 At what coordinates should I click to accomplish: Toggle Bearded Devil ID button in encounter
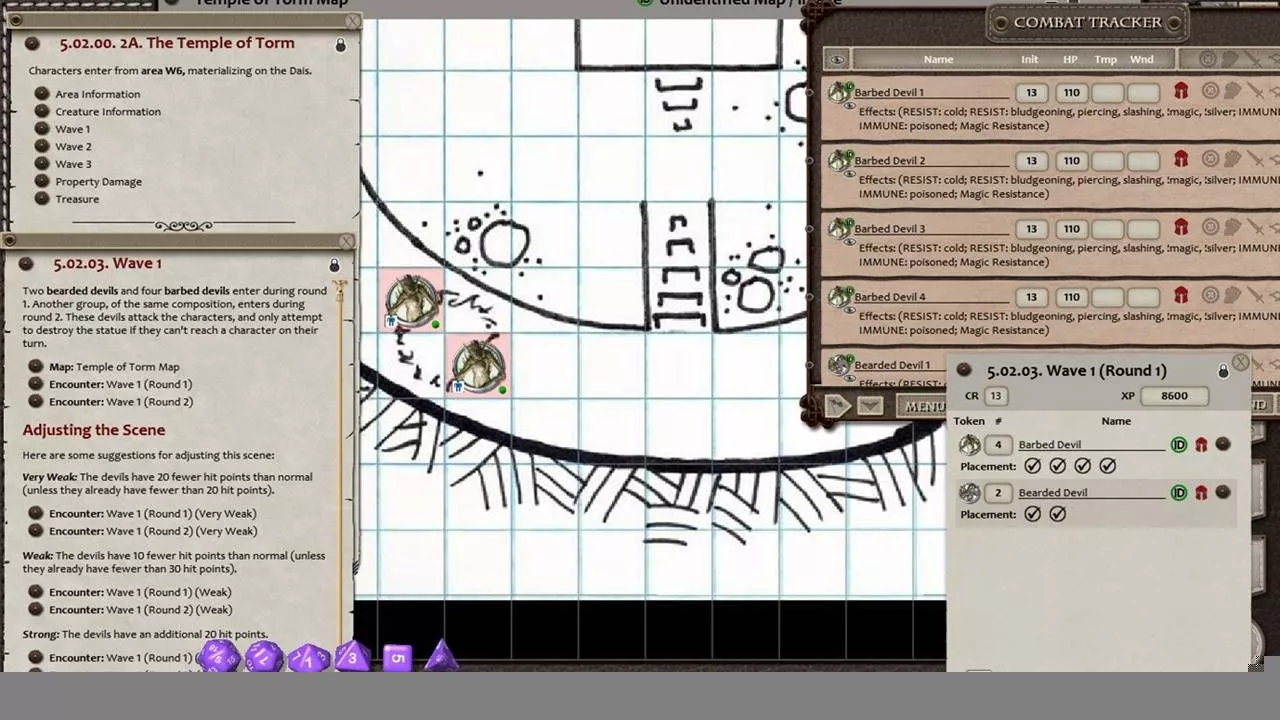point(1179,493)
